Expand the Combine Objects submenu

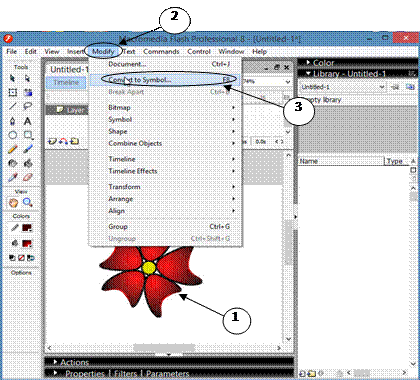(x=165, y=143)
